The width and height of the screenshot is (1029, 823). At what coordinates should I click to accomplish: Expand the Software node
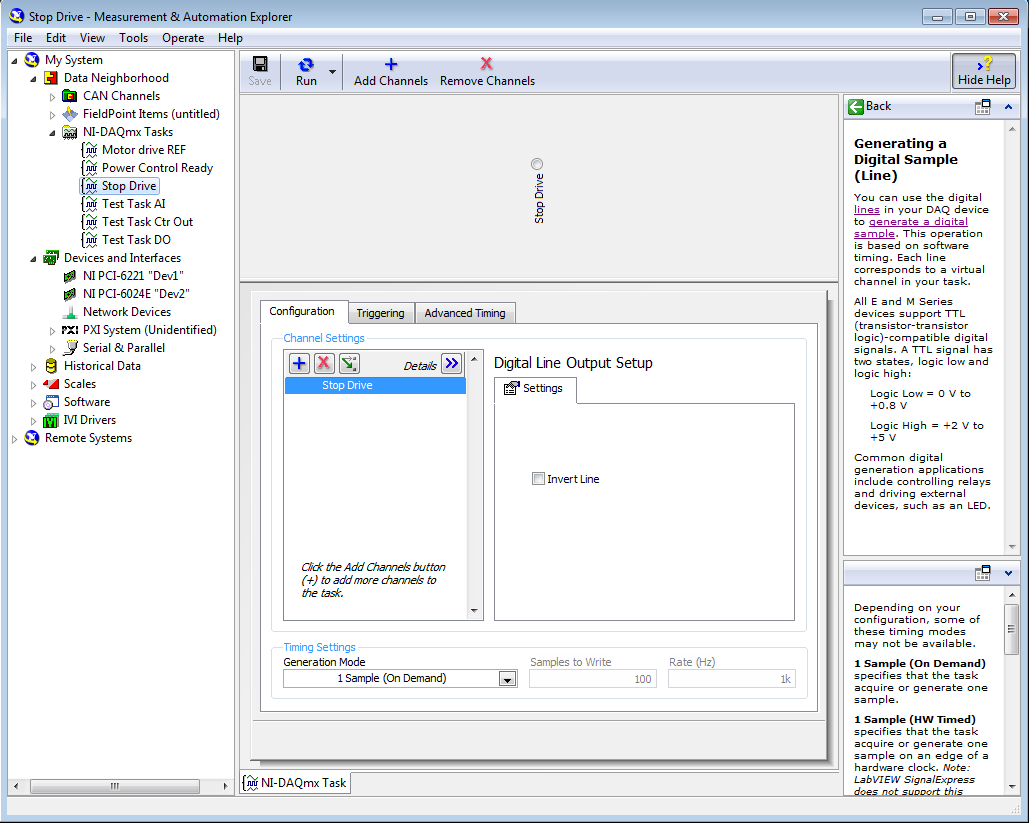(x=33, y=402)
